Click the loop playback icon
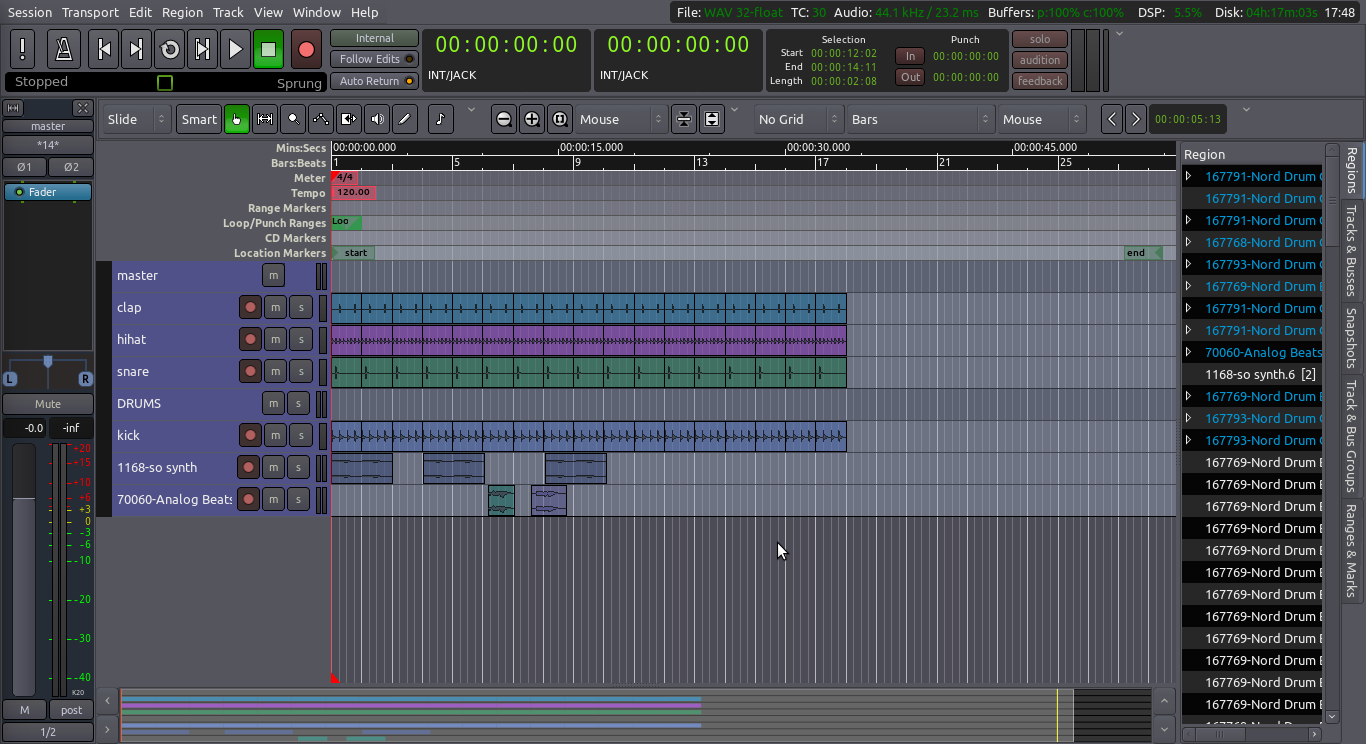This screenshot has height=744, width=1366. tap(169, 49)
